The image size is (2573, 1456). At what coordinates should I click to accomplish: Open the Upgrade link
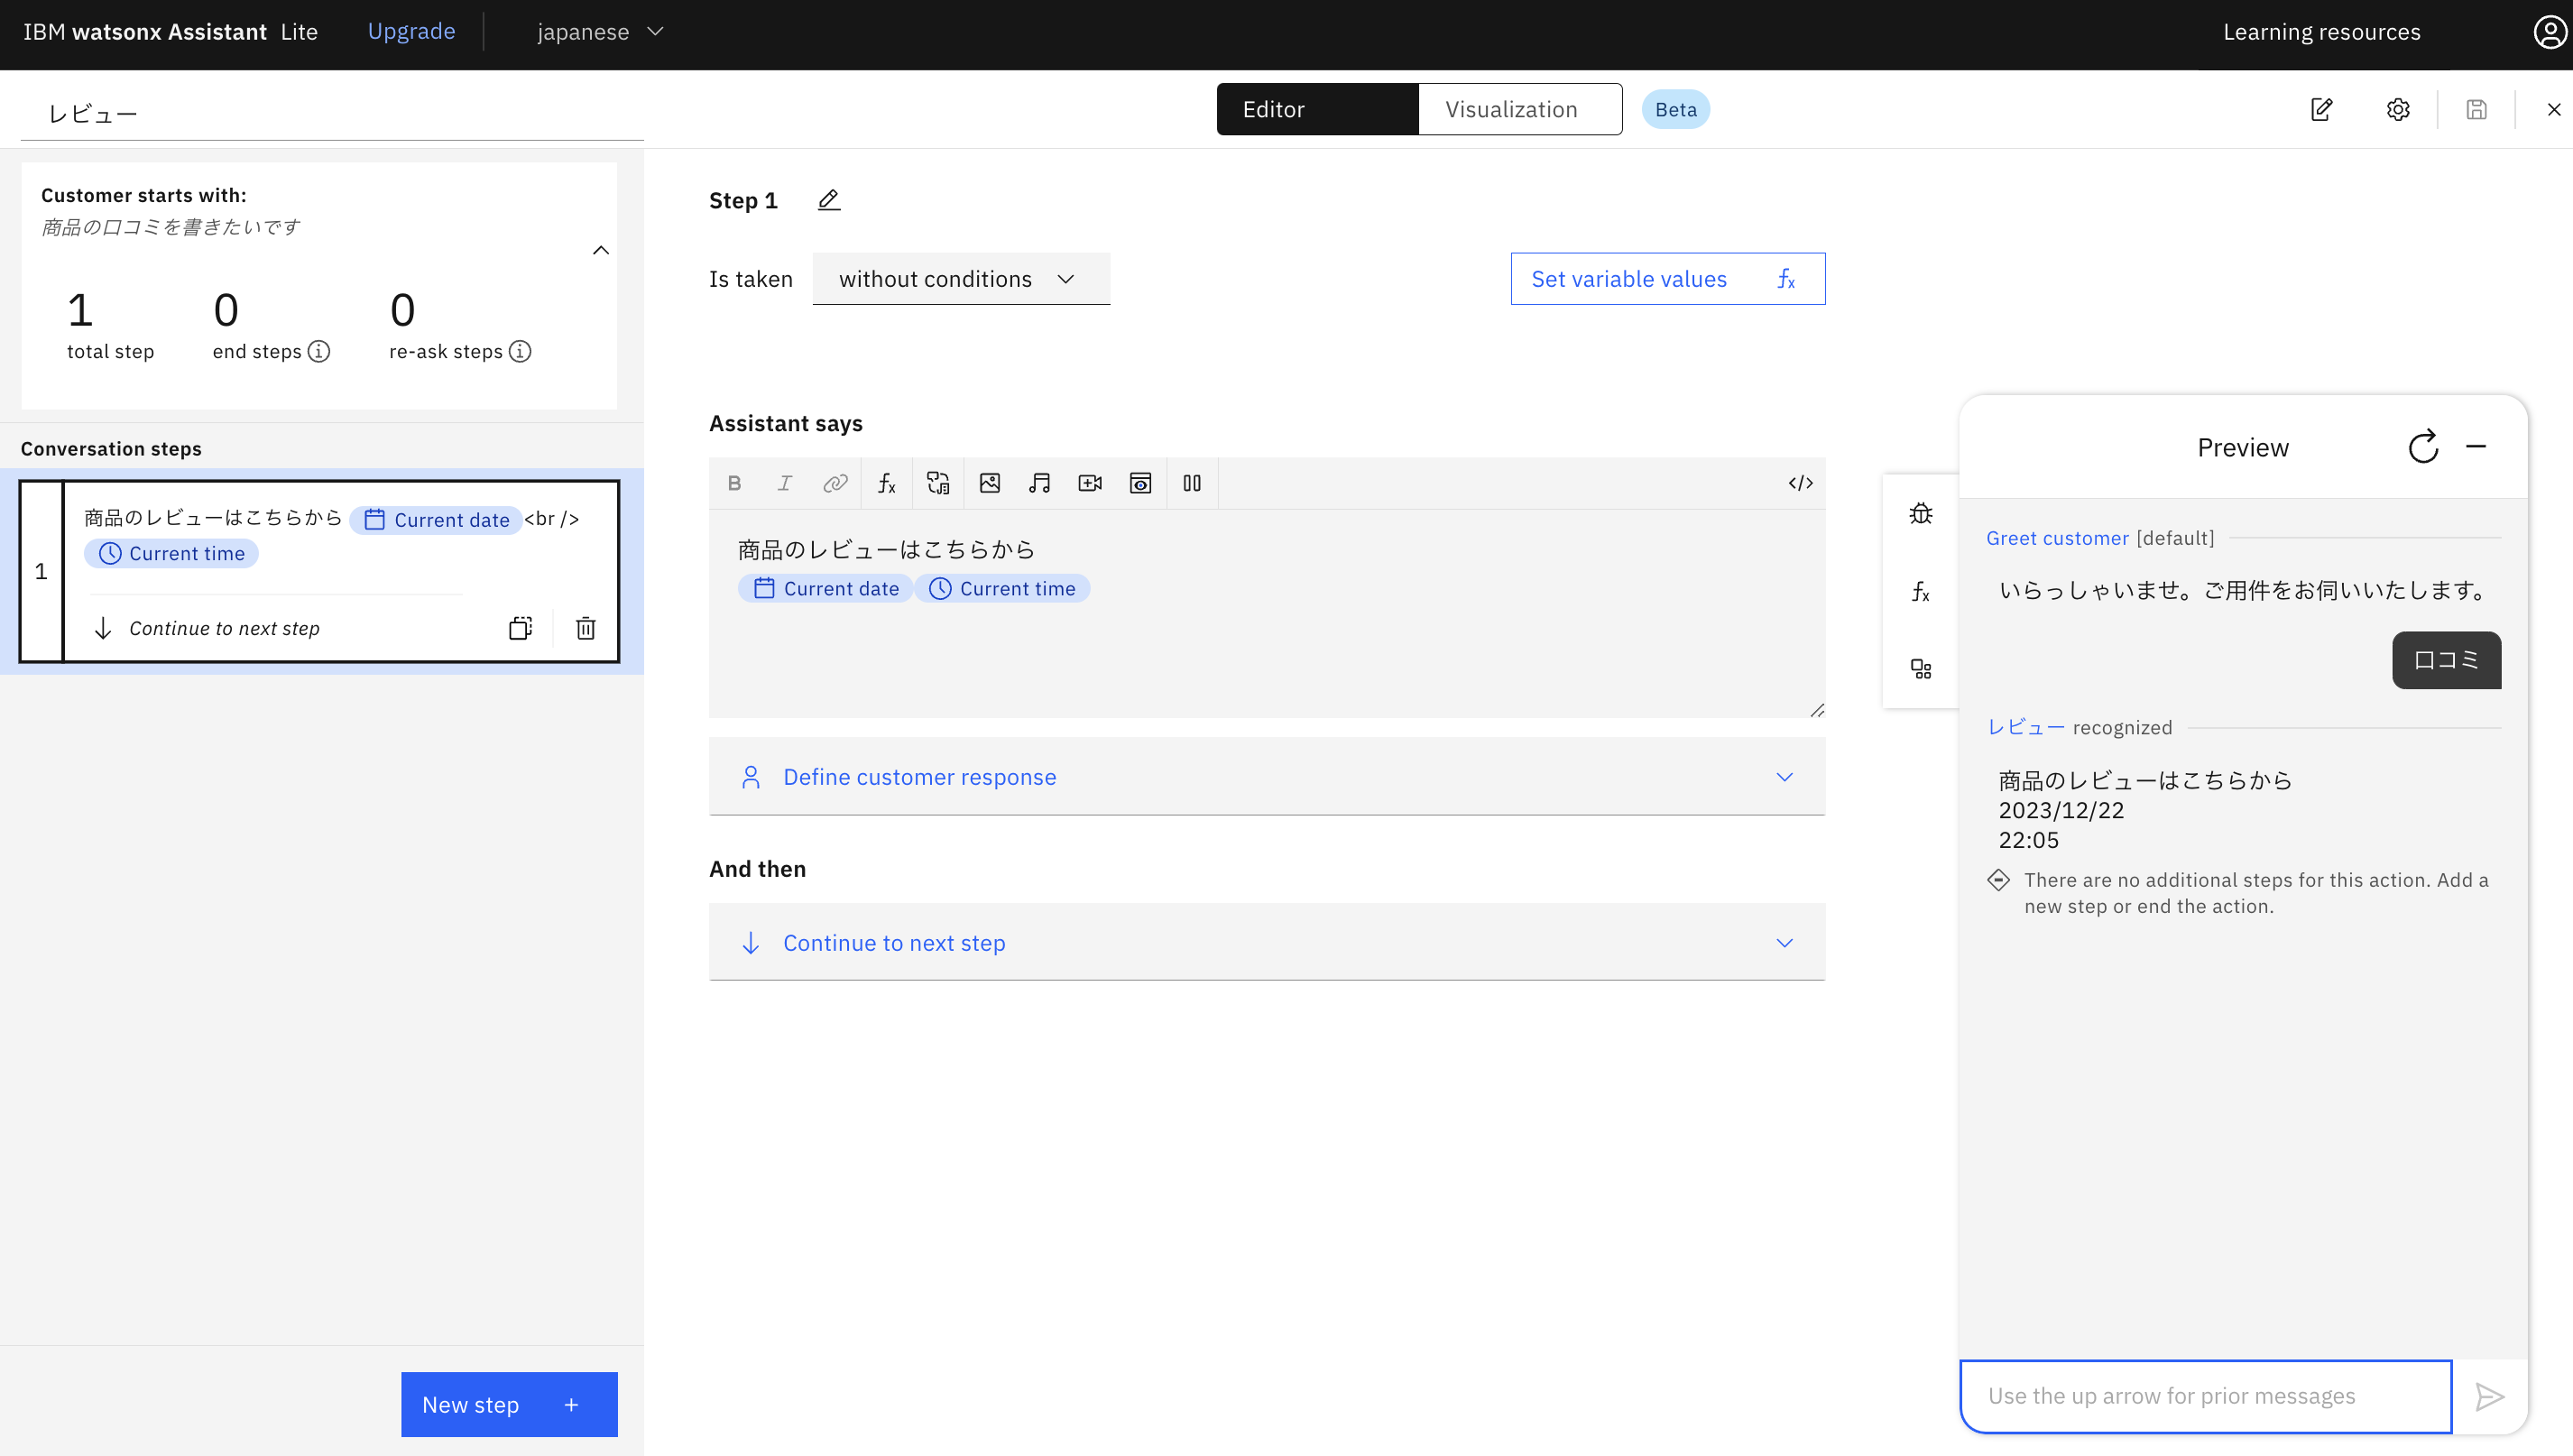(411, 32)
